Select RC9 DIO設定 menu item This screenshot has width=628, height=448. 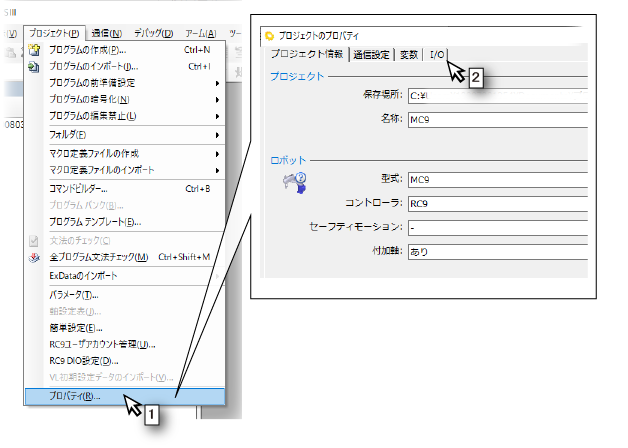tap(84, 360)
